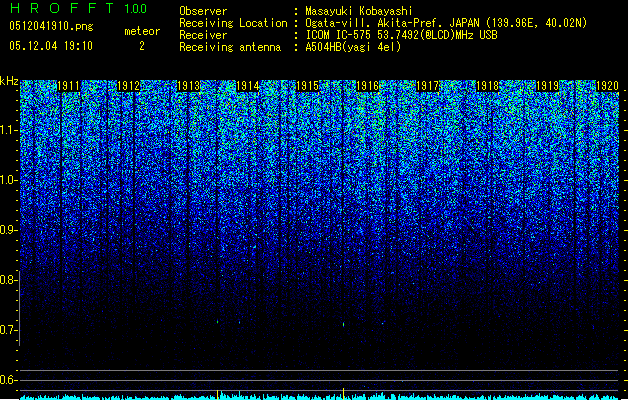Click the 0.7 kHz axis tick label
629x400 pixels.
(x=8, y=330)
